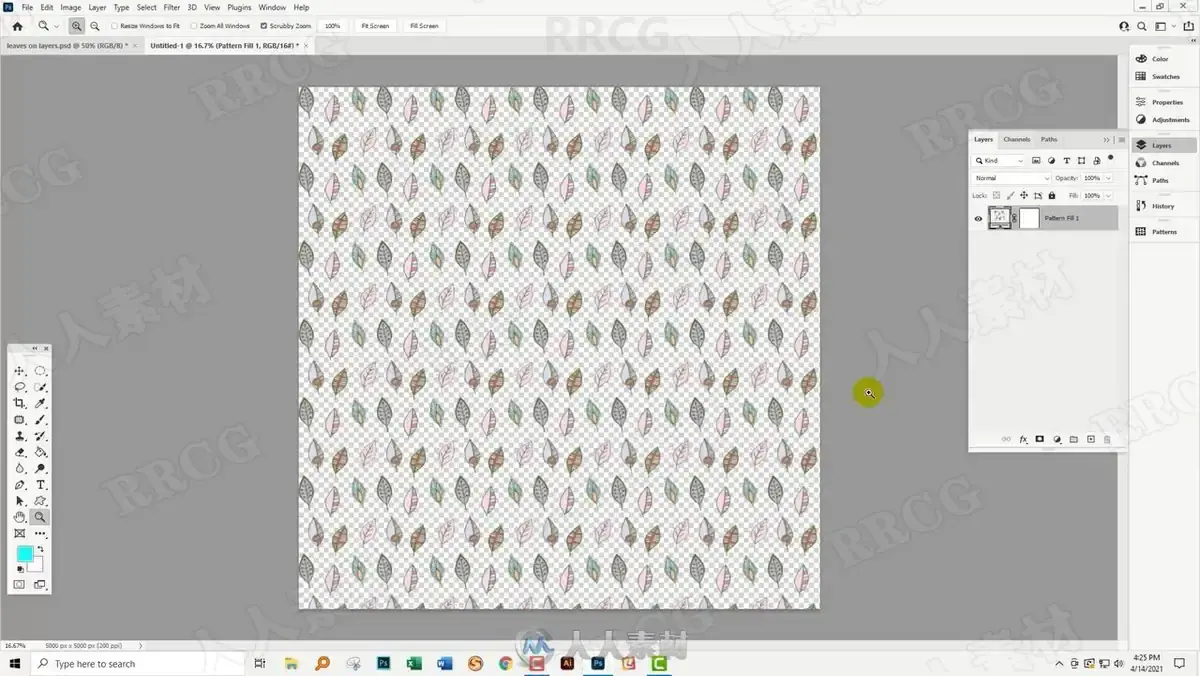
Task: Open the Edit Toolbar three-dots menu
Action: pos(40,534)
